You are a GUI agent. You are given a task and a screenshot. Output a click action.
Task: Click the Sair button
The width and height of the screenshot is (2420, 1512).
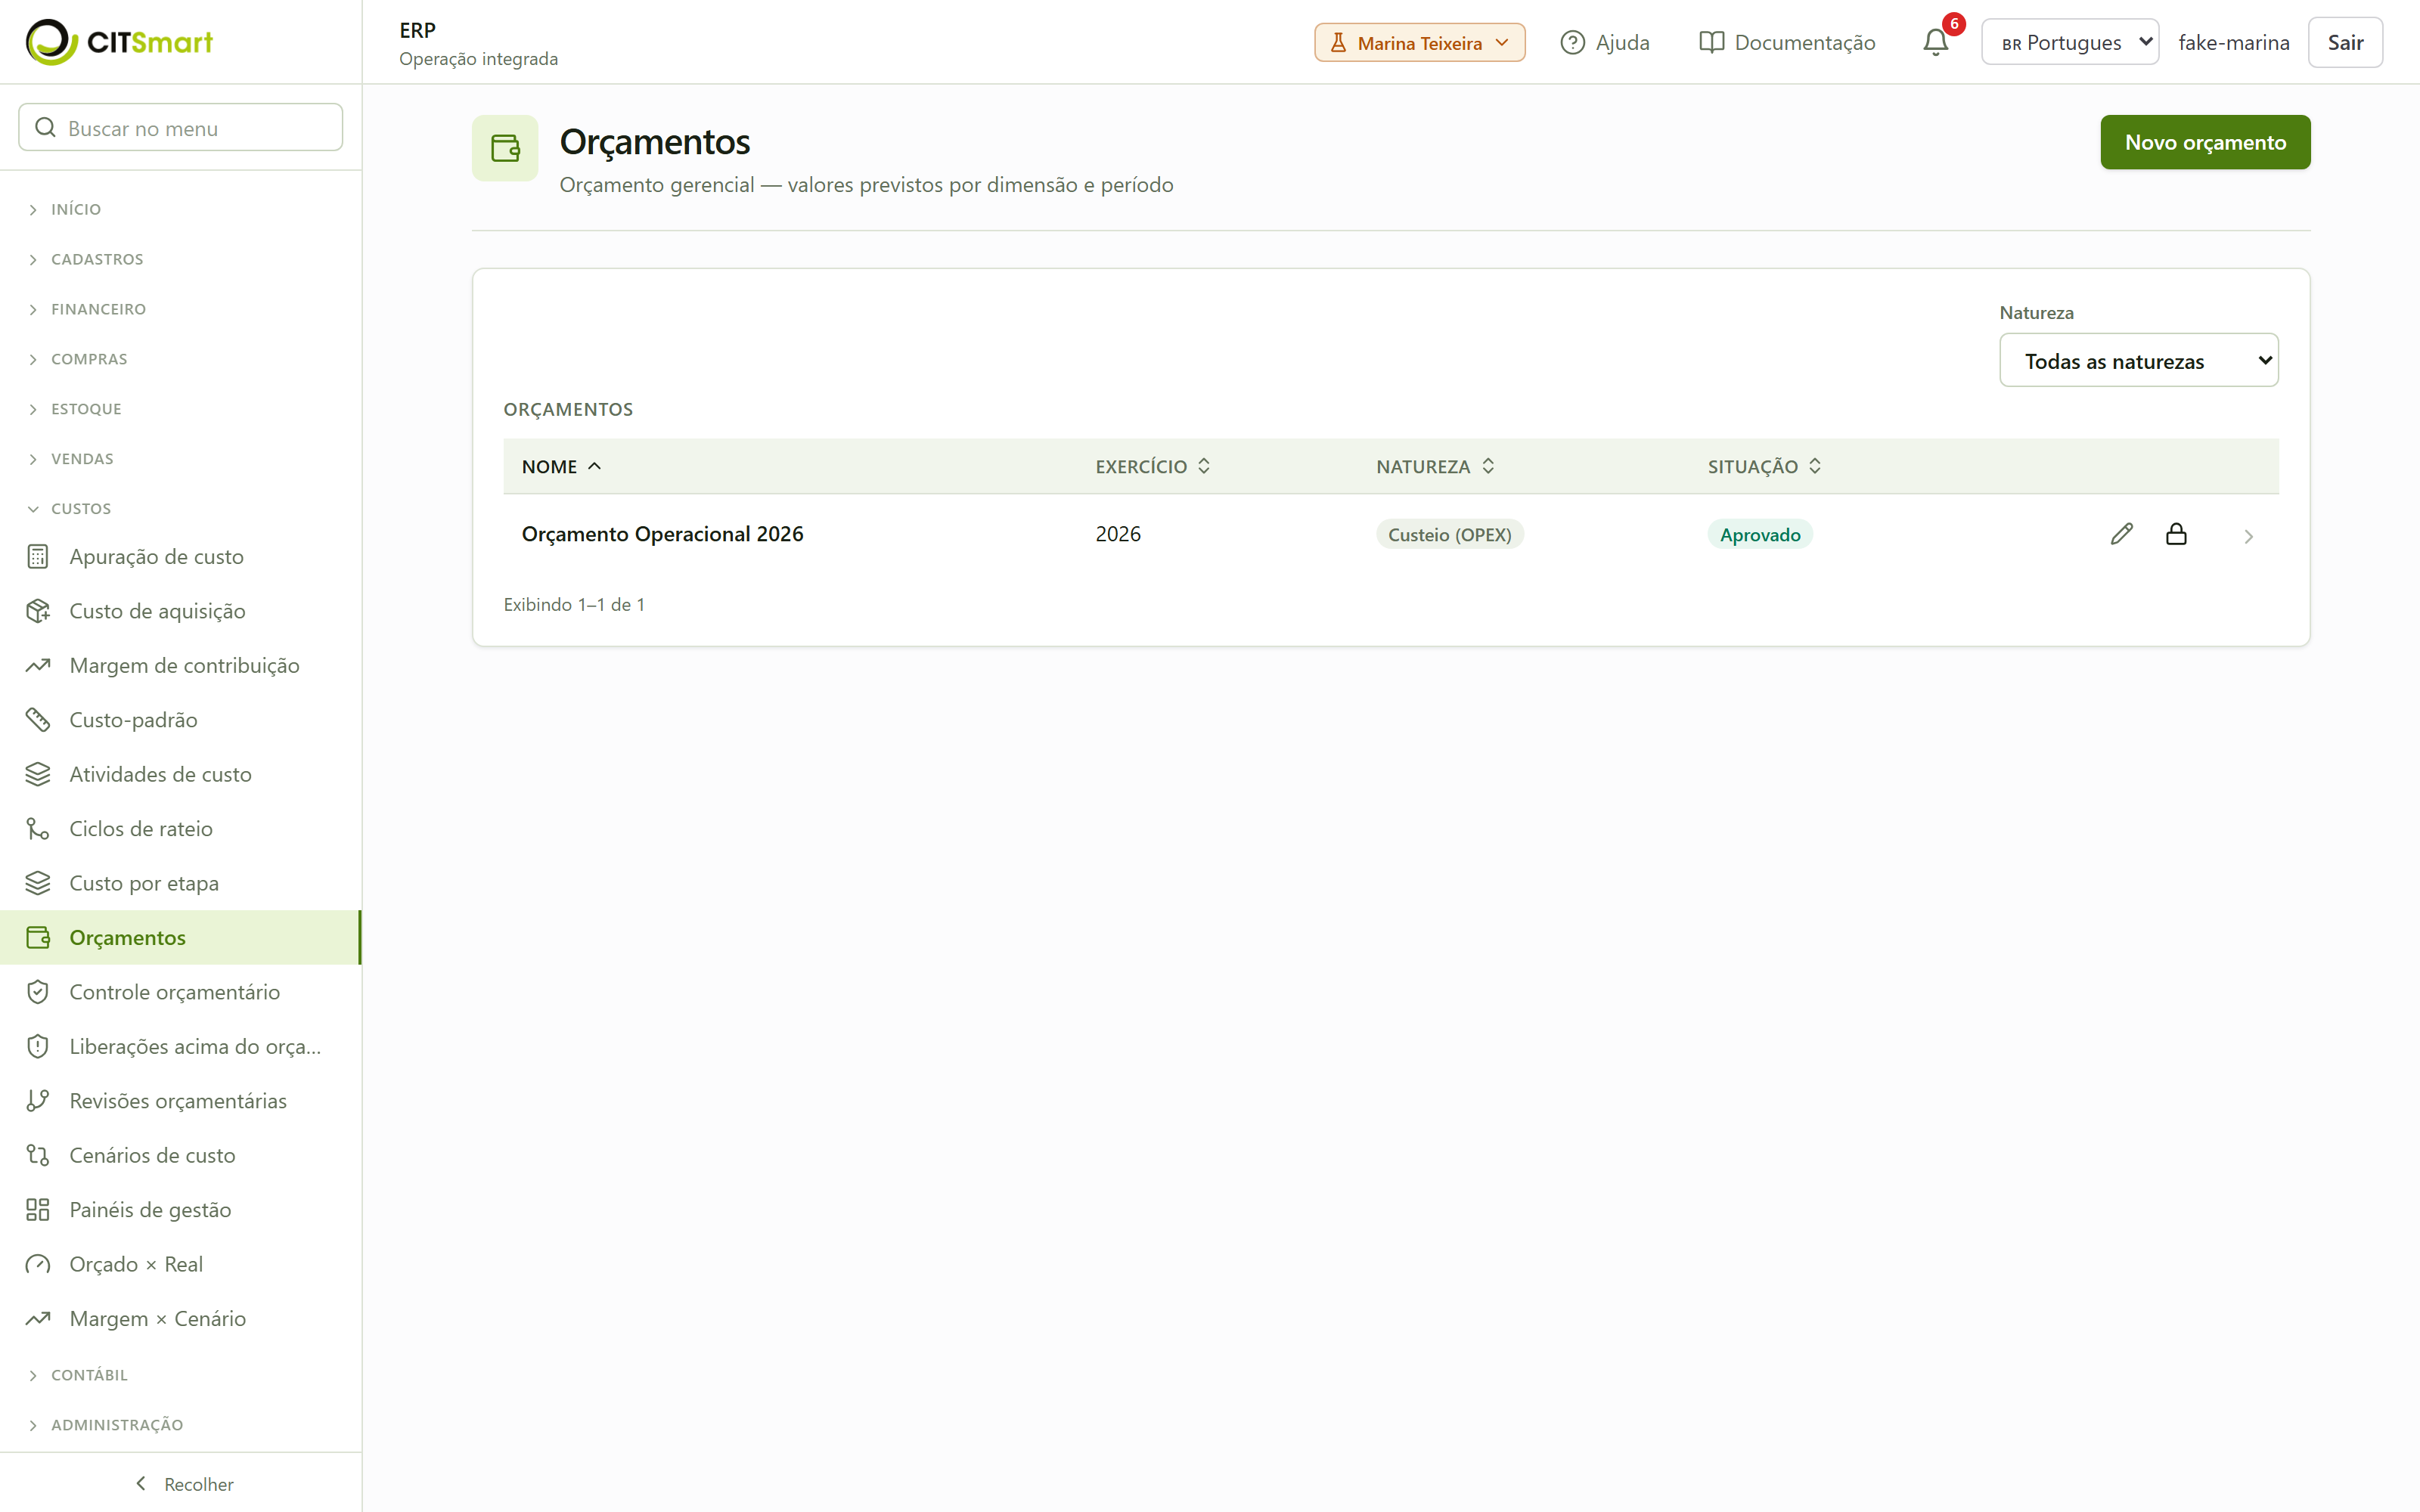pyautogui.click(x=2344, y=42)
